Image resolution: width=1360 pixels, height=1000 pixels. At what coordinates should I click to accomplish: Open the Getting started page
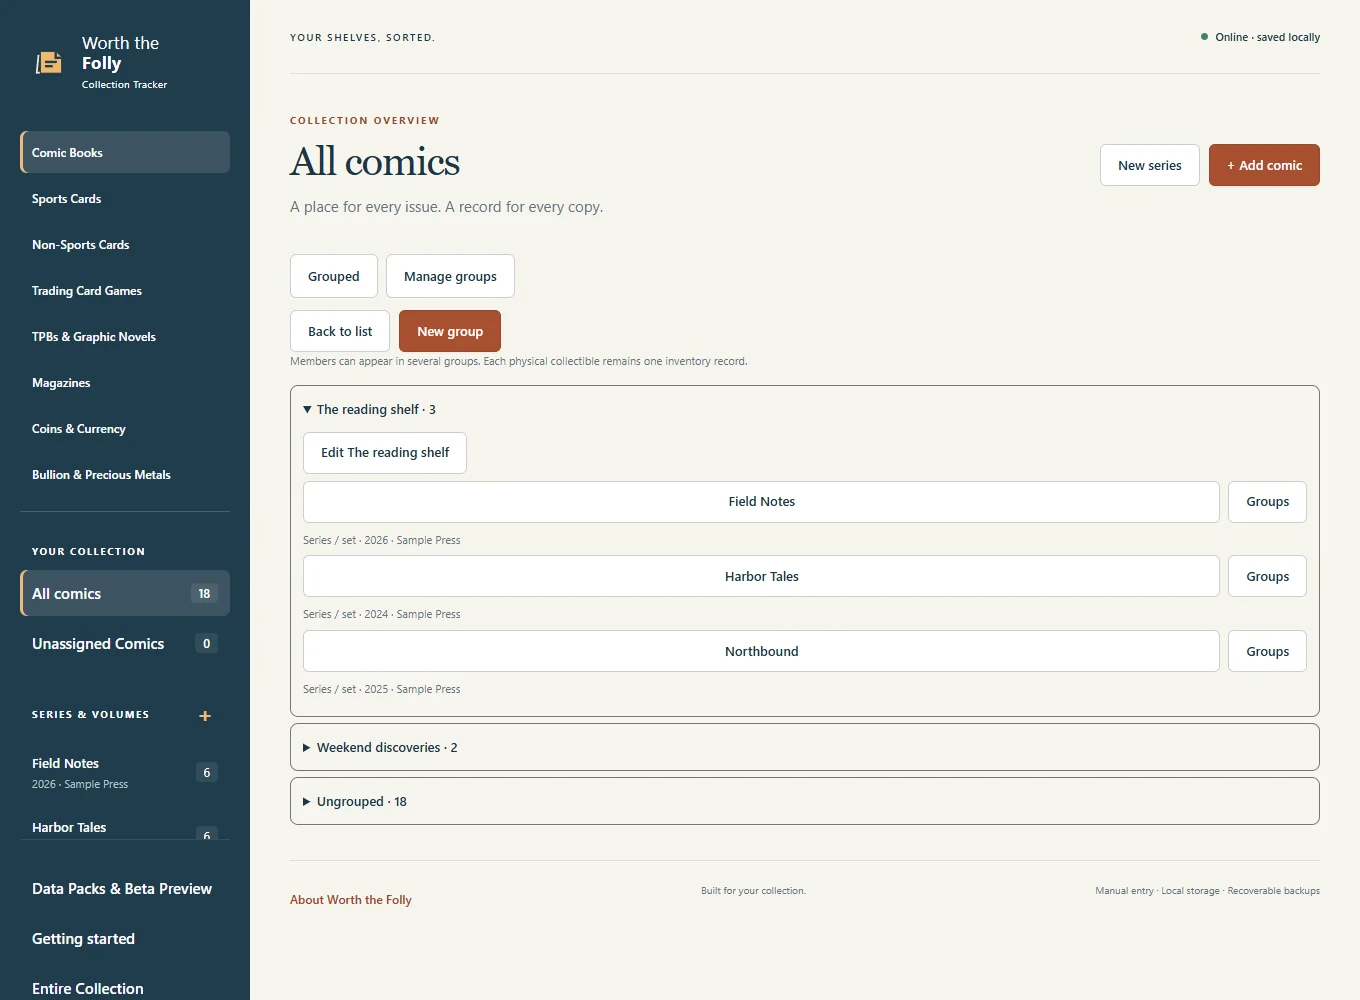(x=125, y=938)
